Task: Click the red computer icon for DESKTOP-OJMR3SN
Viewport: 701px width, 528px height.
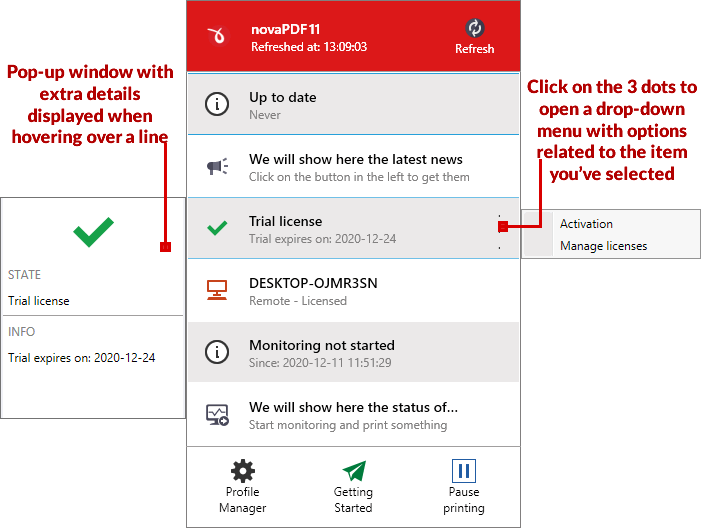Action: coord(217,290)
